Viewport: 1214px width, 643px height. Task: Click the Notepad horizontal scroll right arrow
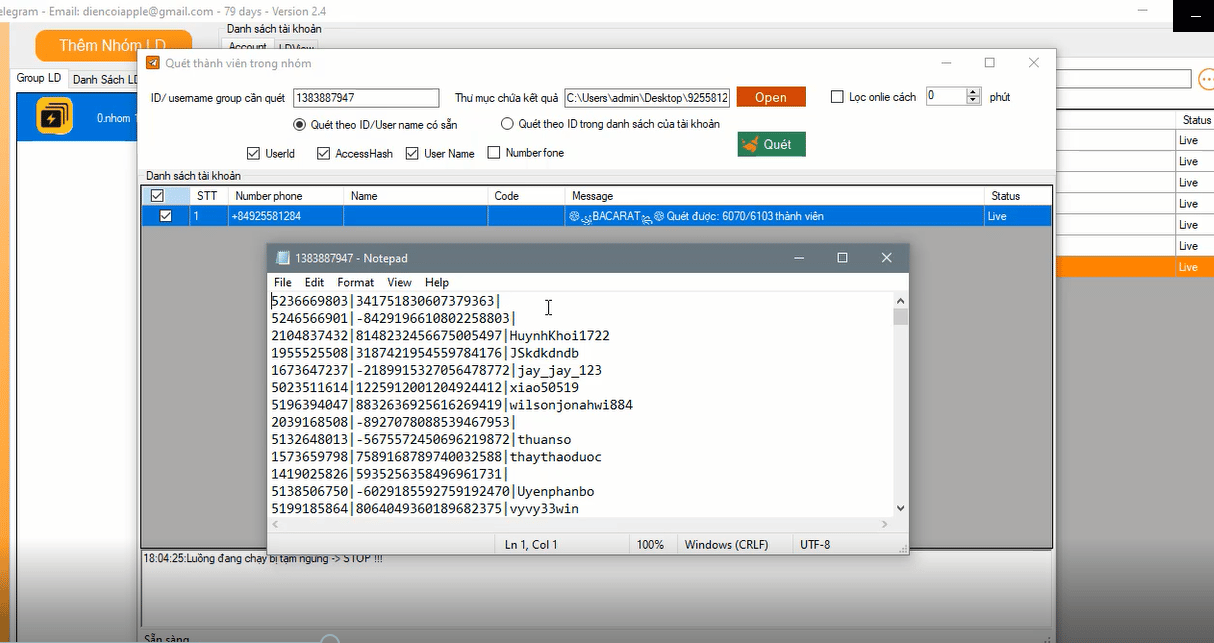(884, 524)
